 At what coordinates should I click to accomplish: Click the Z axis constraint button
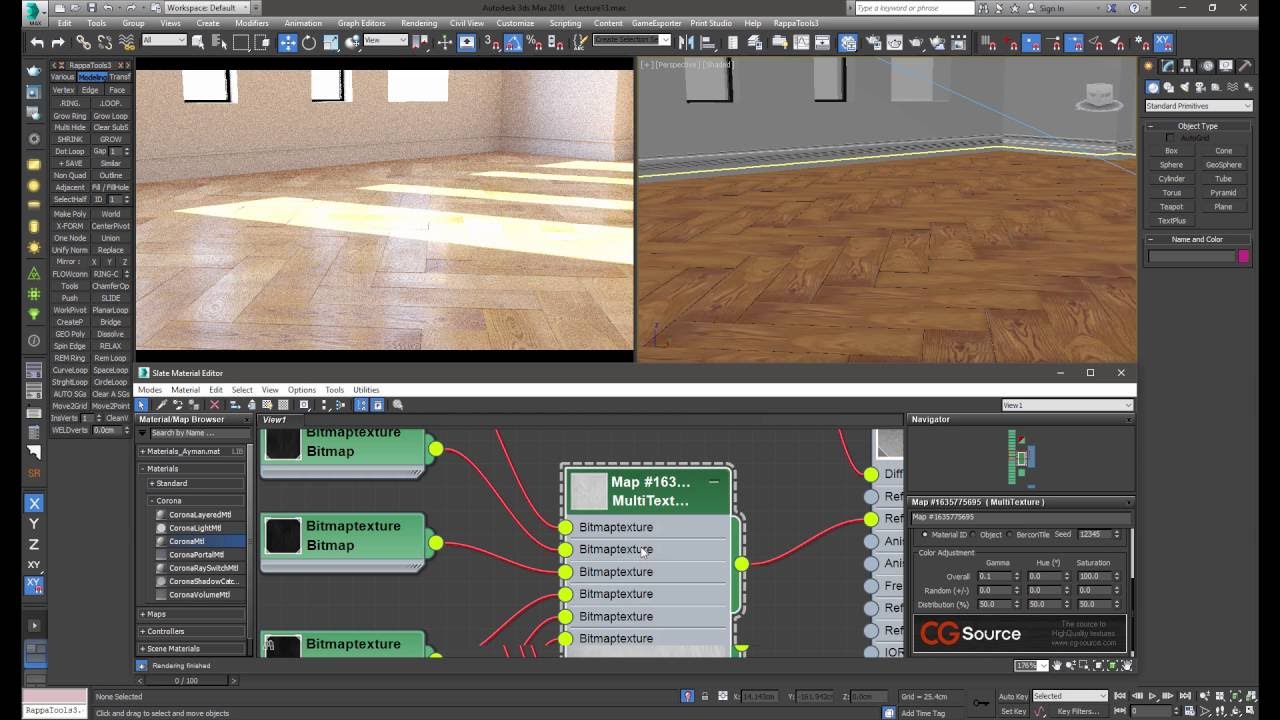(34, 544)
